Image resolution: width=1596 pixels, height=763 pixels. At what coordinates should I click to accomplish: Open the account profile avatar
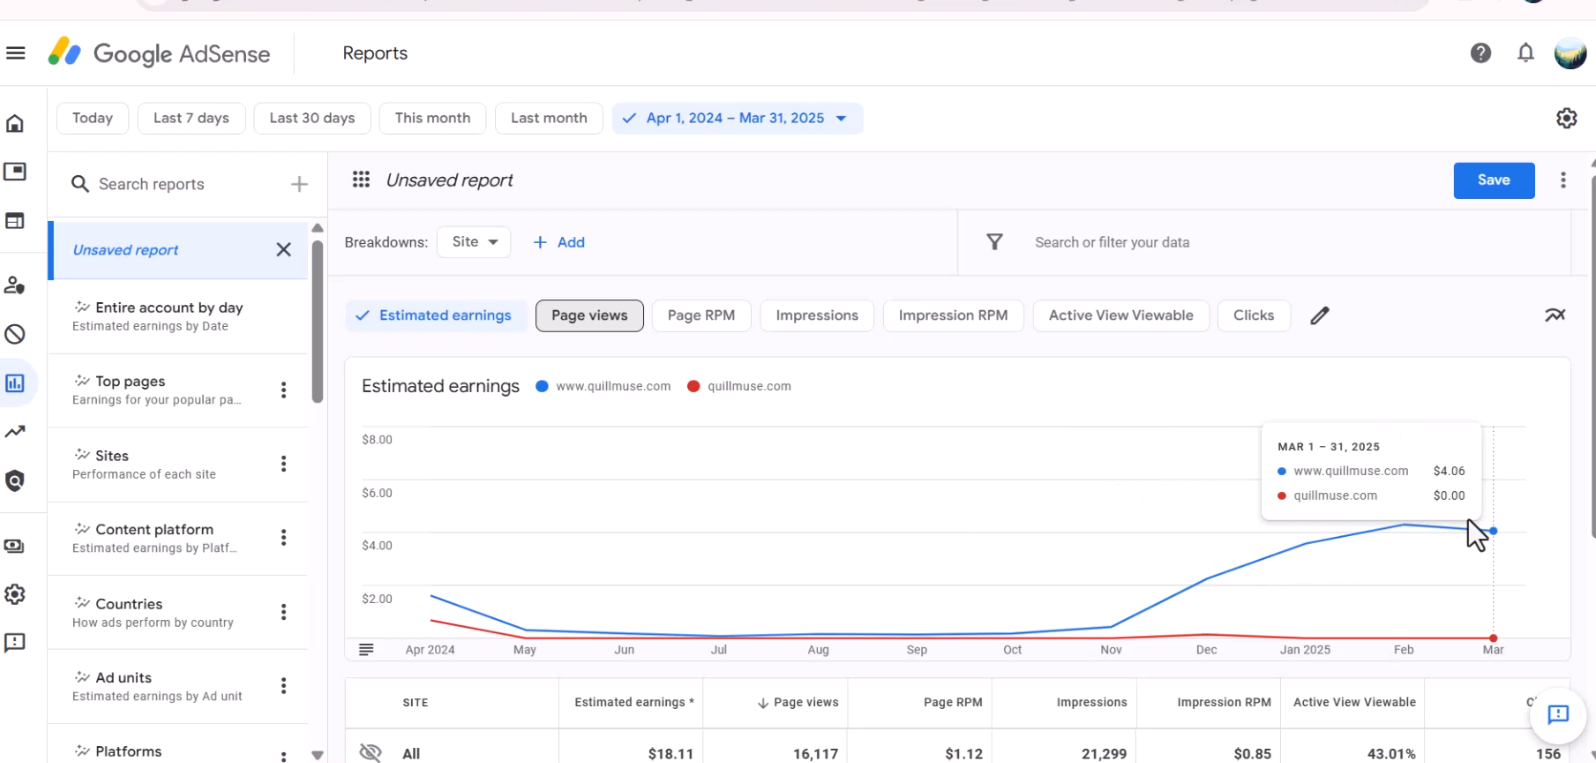(x=1570, y=53)
